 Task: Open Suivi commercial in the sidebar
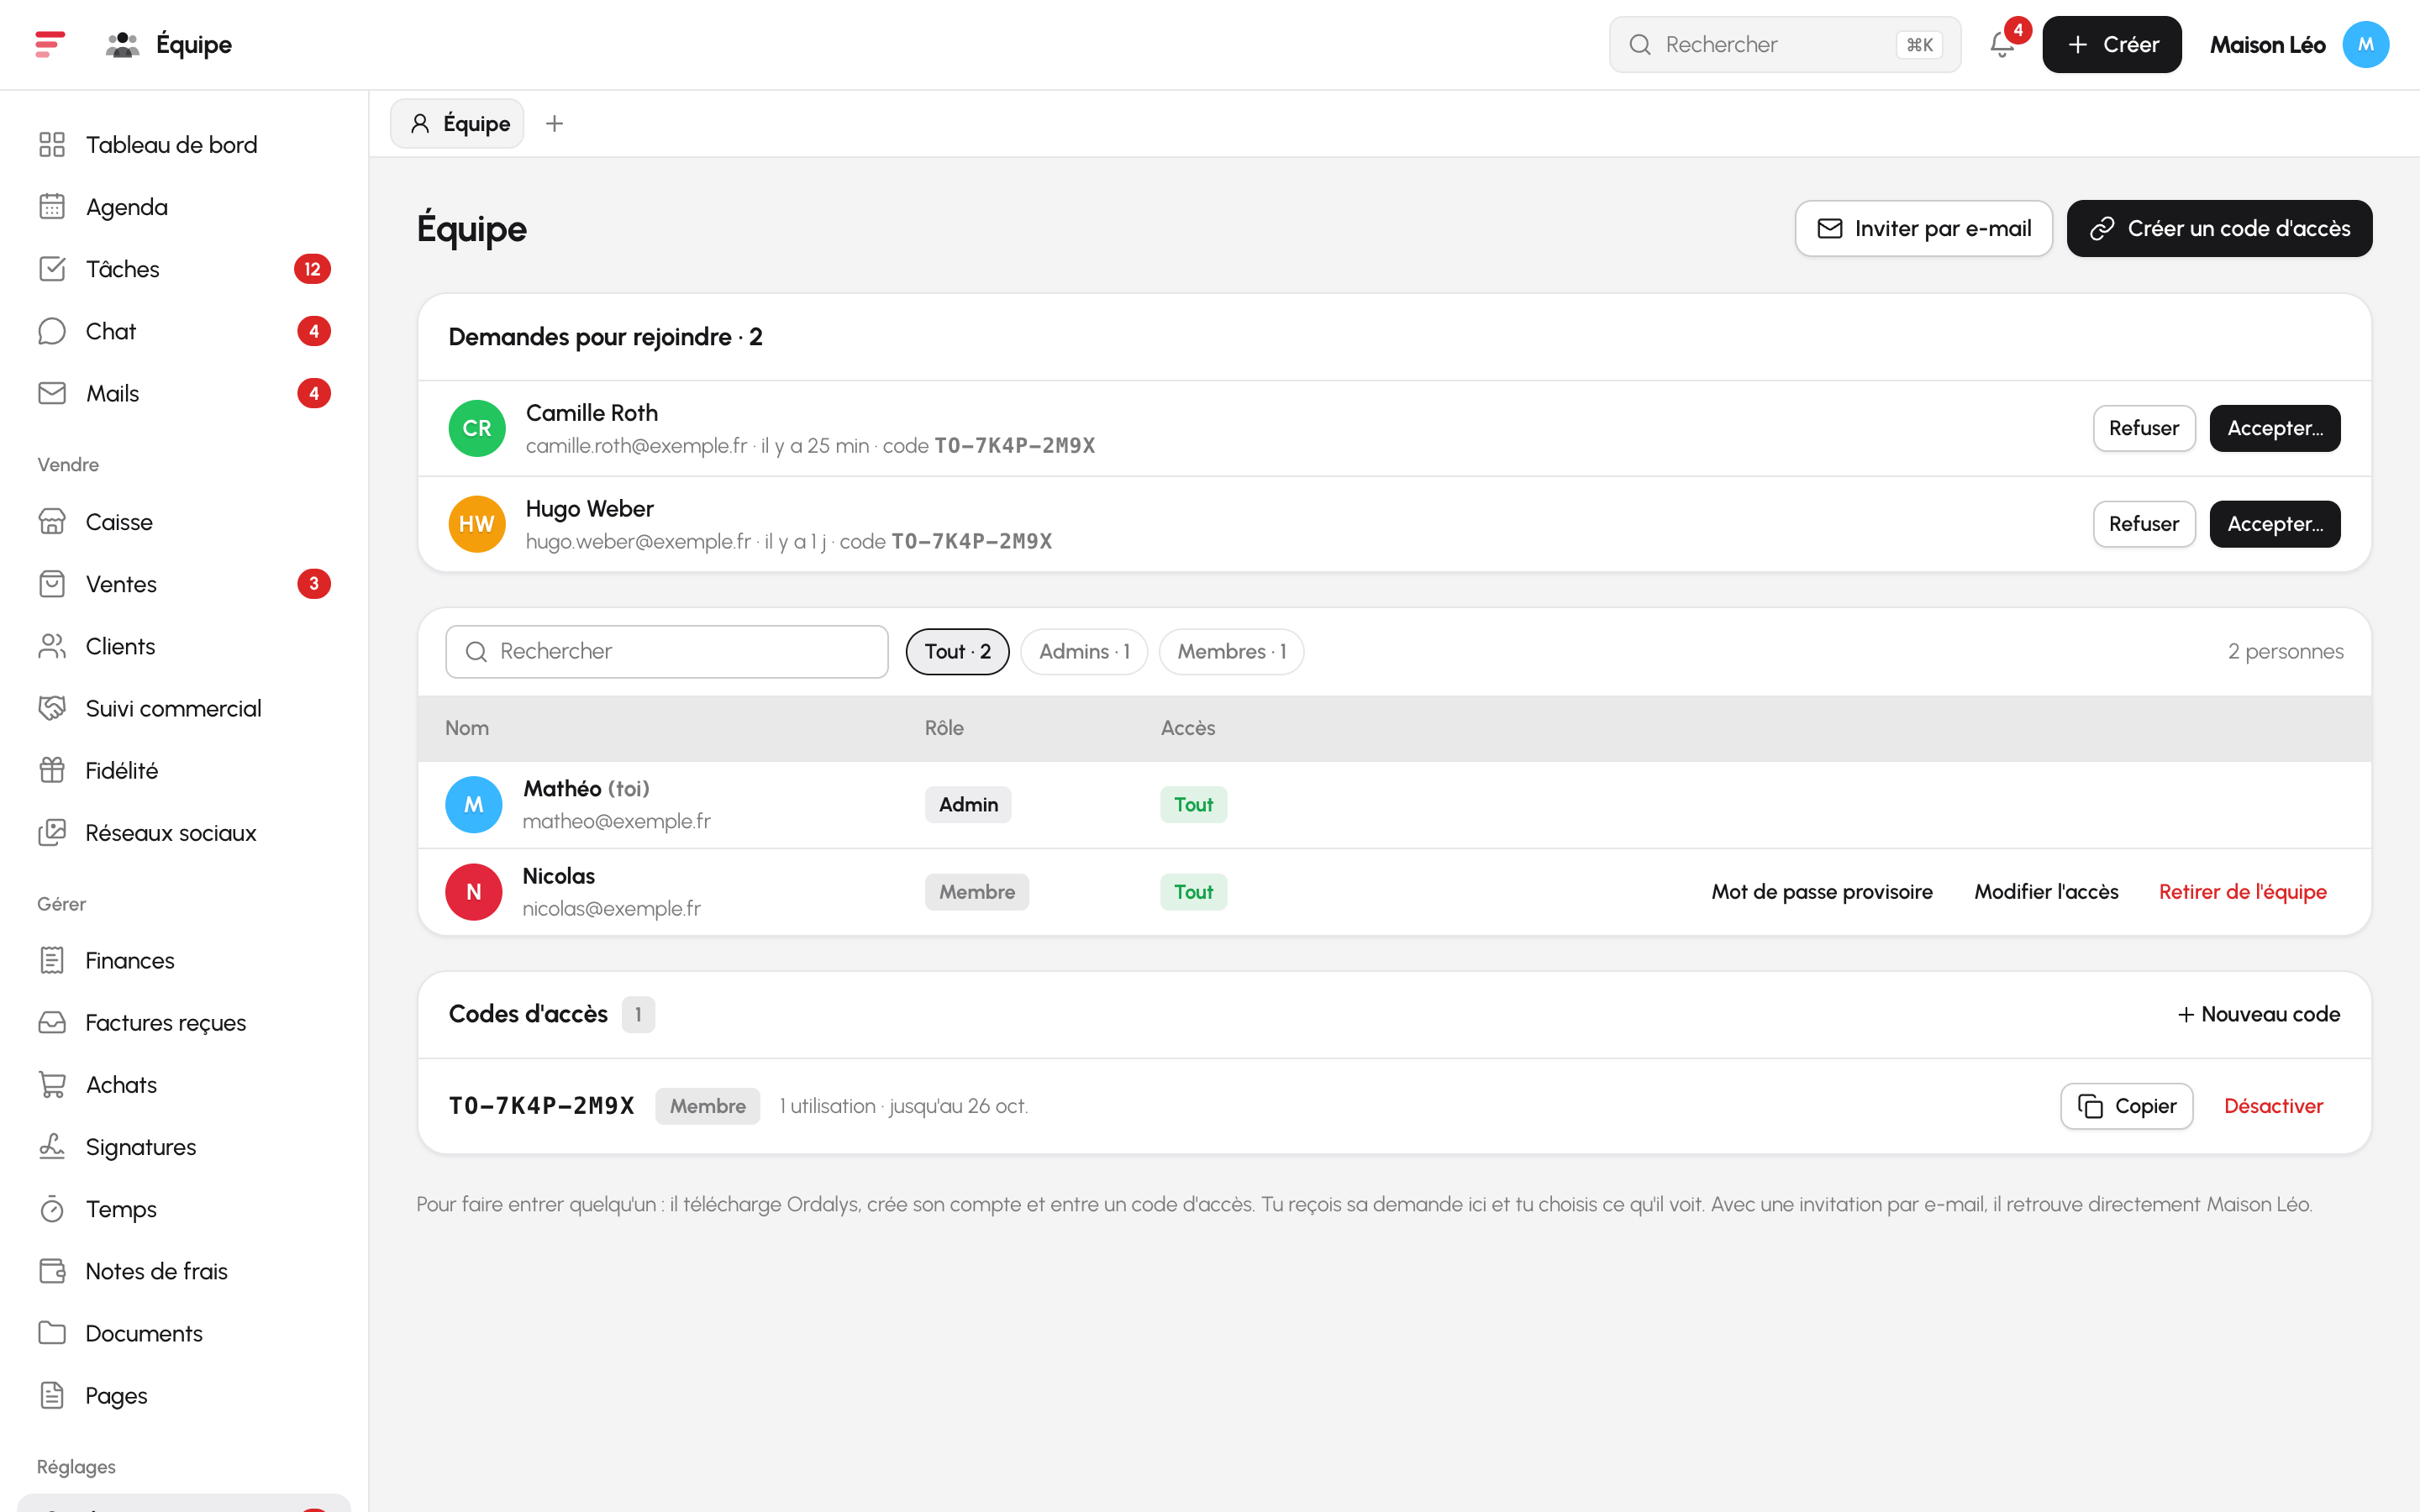coord(184,708)
